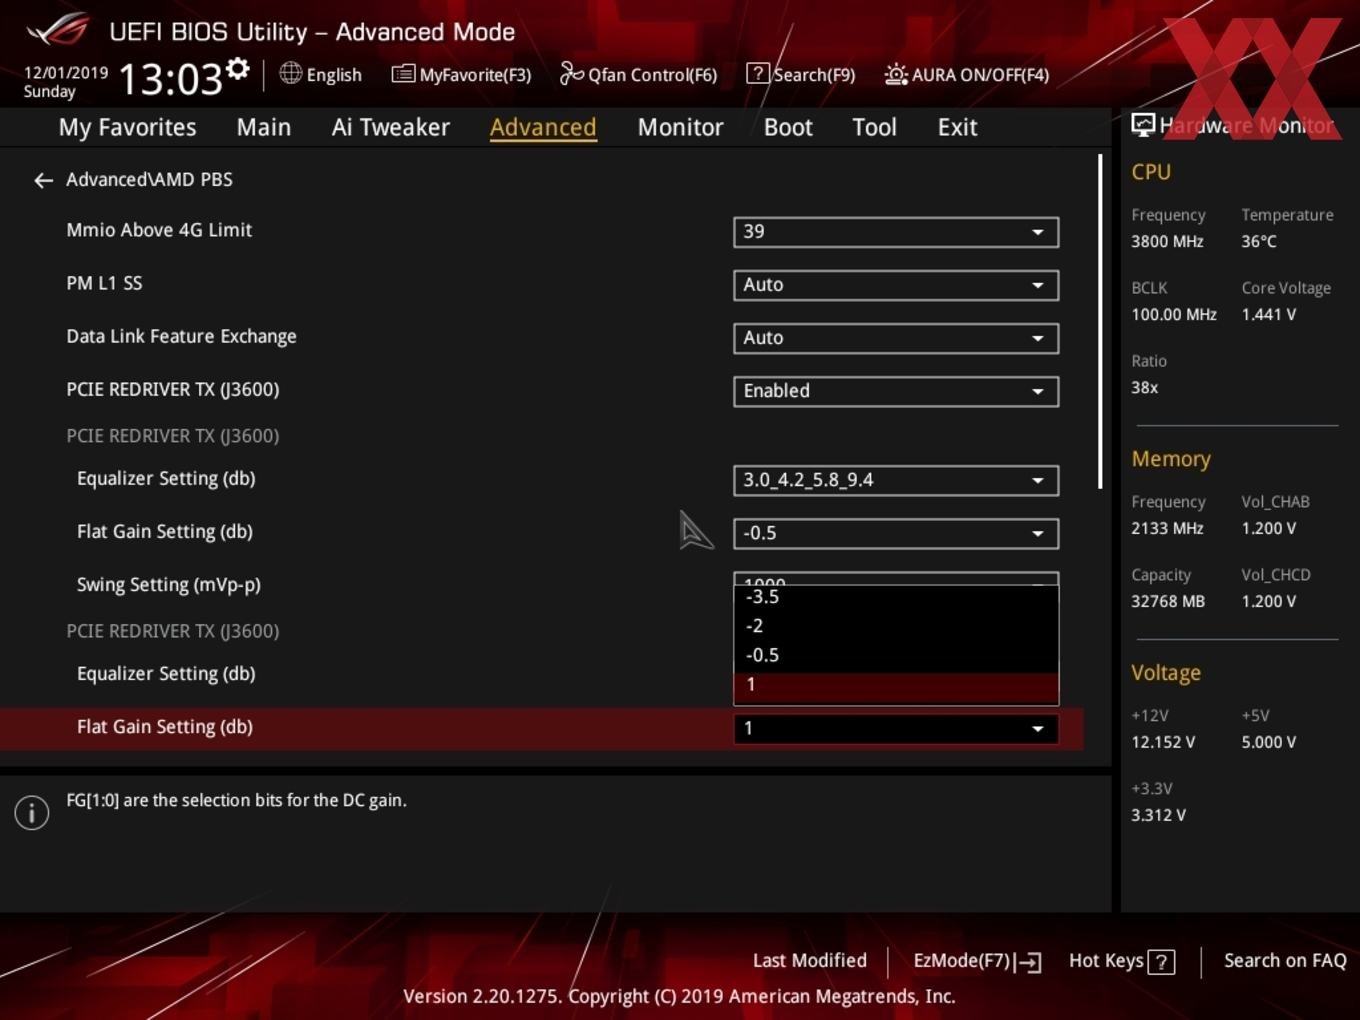The height and width of the screenshot is (1020, 1360).
Task: Click CPU frequency value 3800 MHz
Action: [x=1167, y=242]
